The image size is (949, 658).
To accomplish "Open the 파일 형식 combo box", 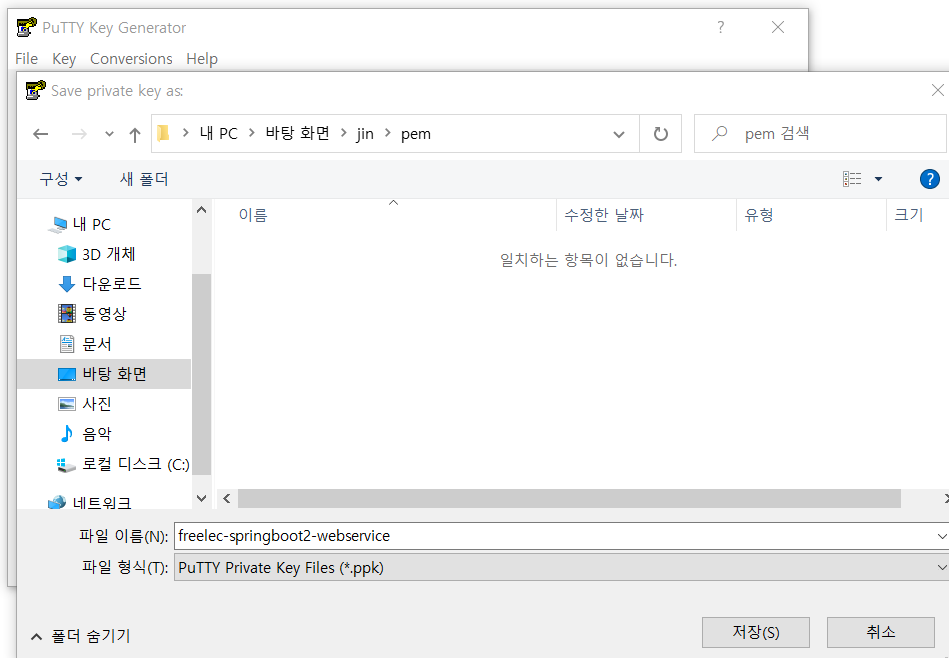I will [x=561, y=567].
